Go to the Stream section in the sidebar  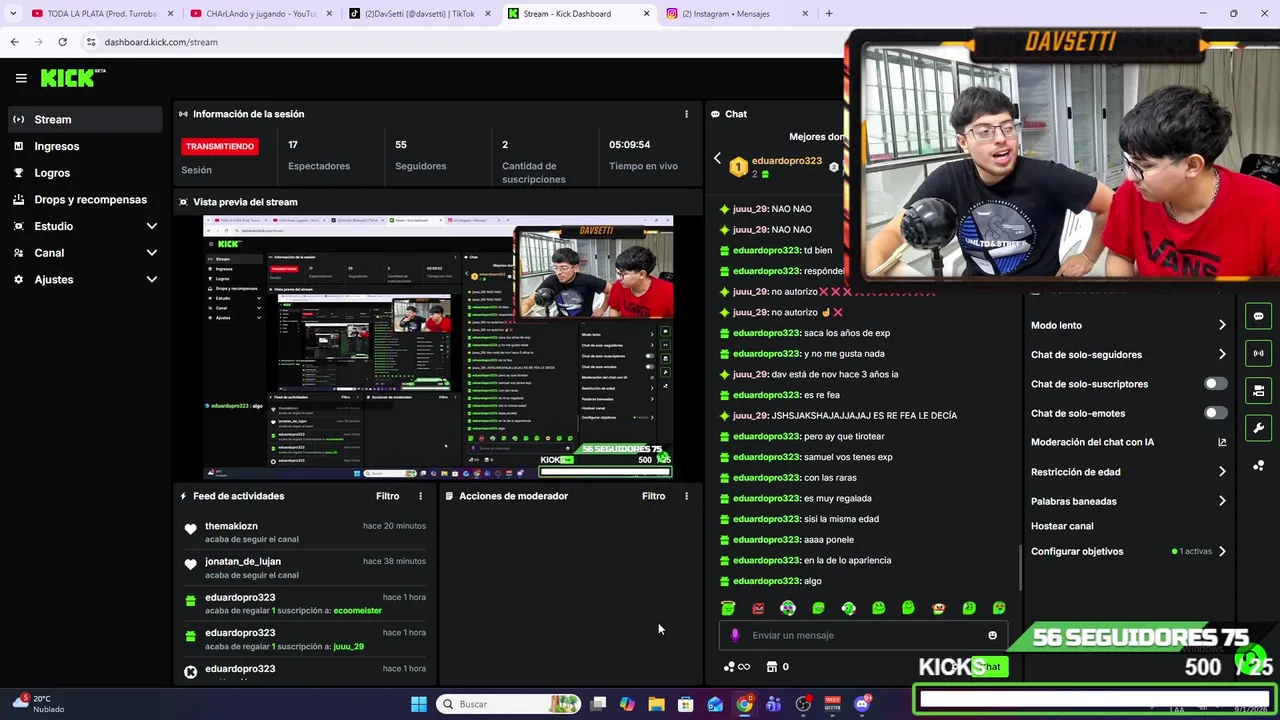coord(85,119)
